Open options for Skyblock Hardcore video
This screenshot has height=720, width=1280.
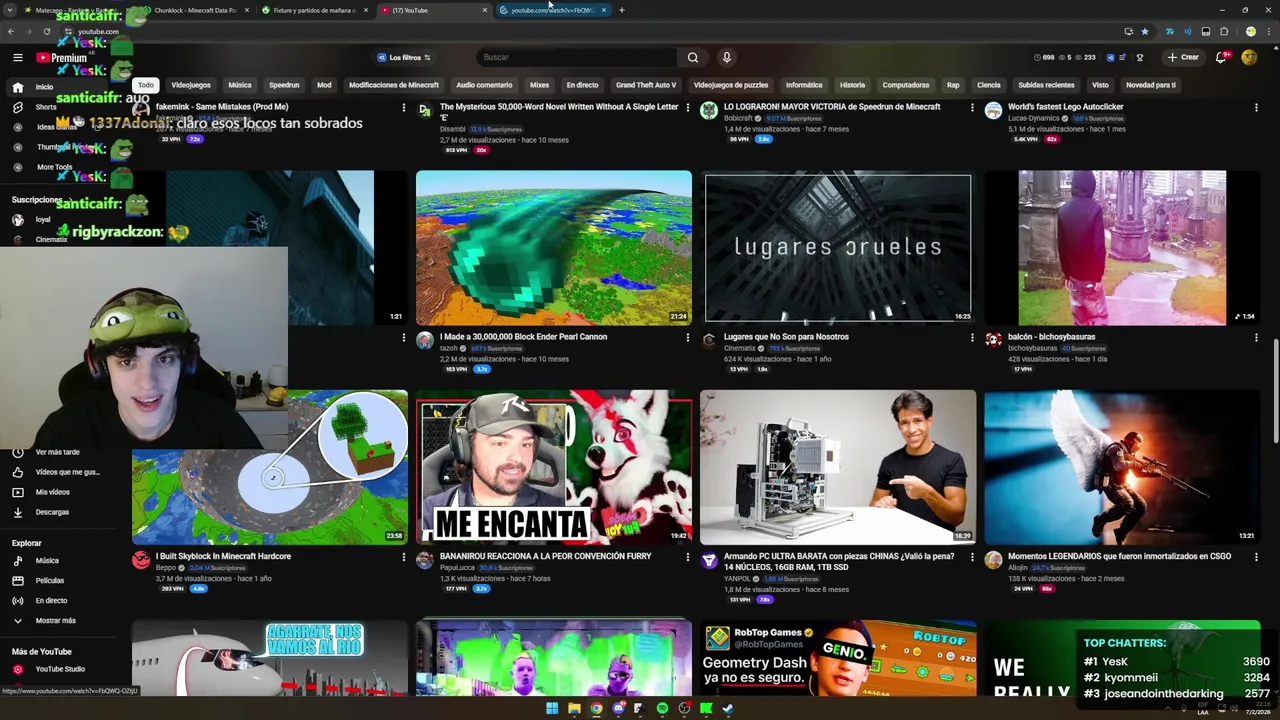coord(403,557)
